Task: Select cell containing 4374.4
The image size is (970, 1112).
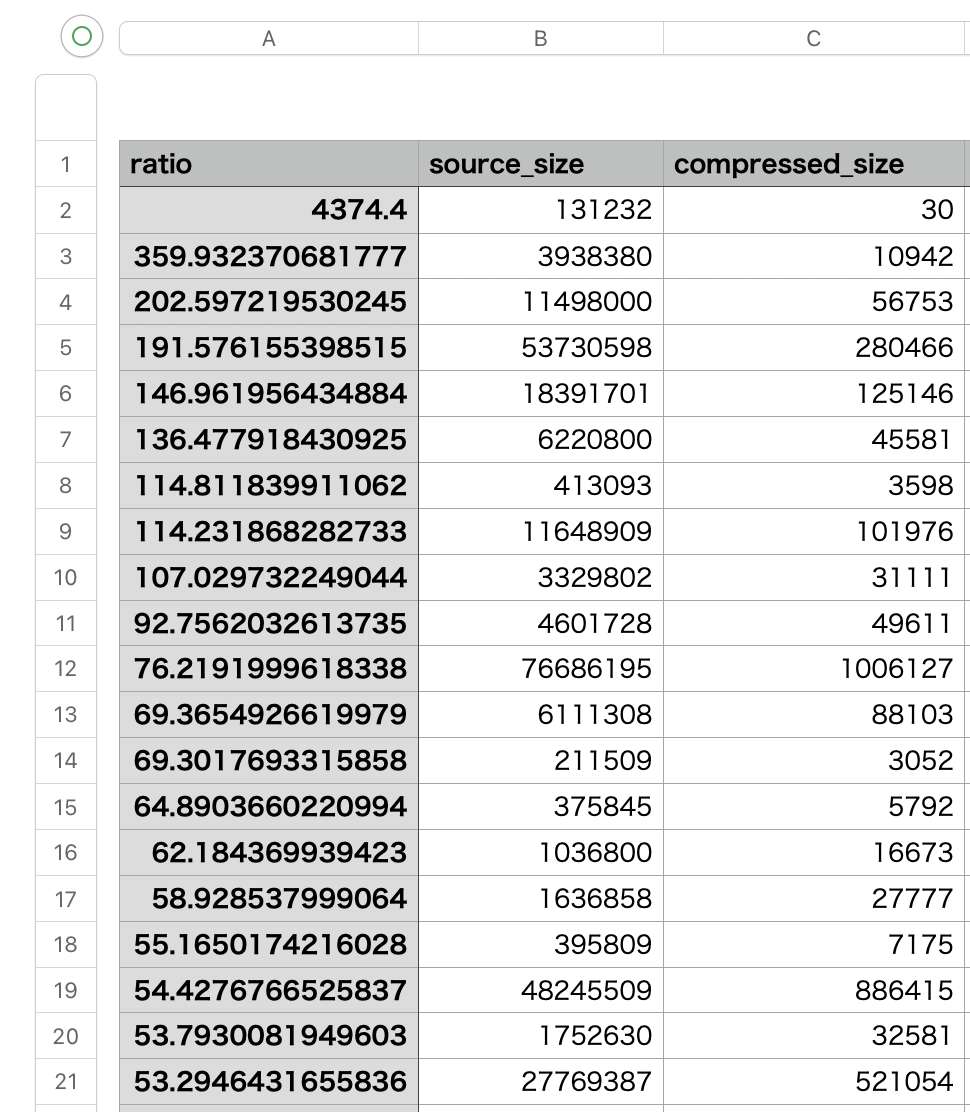Action: [269, 210]
